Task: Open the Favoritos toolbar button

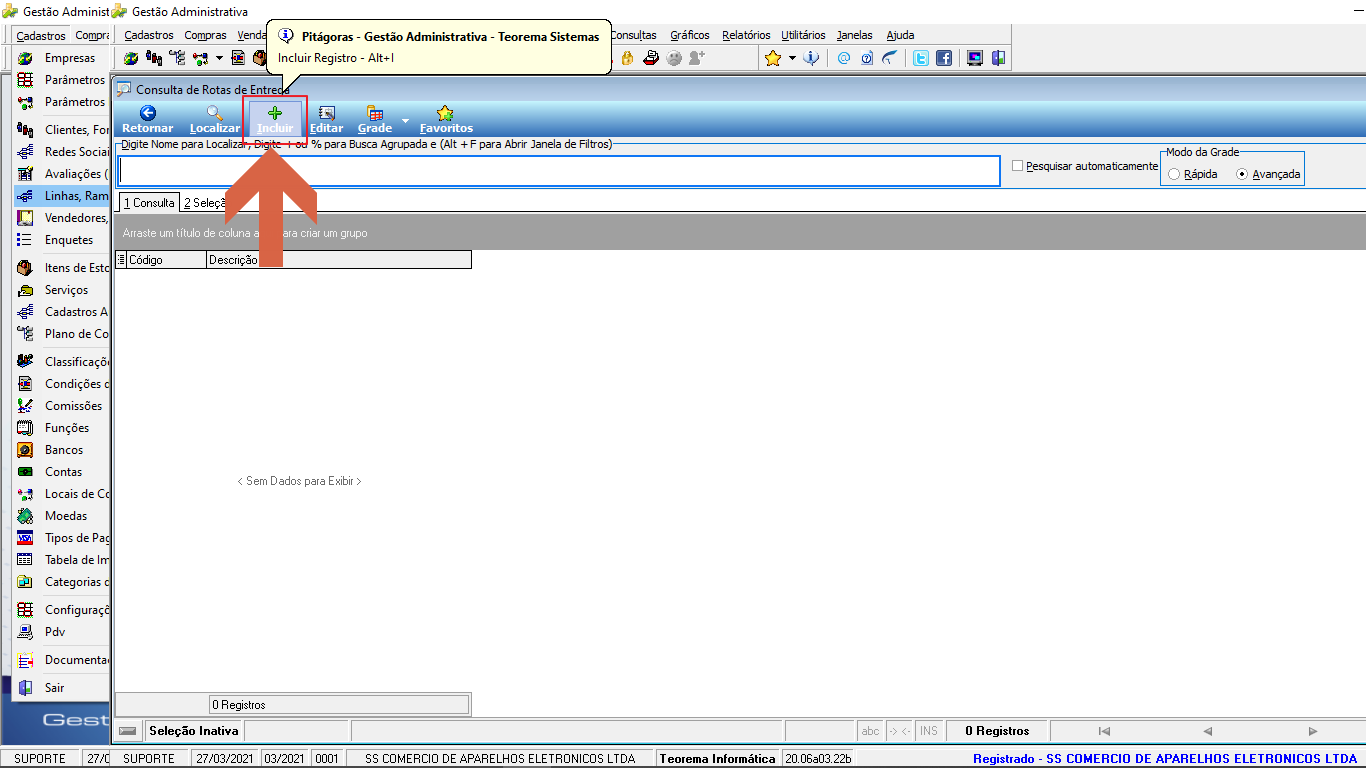Action: pos(446,119)
